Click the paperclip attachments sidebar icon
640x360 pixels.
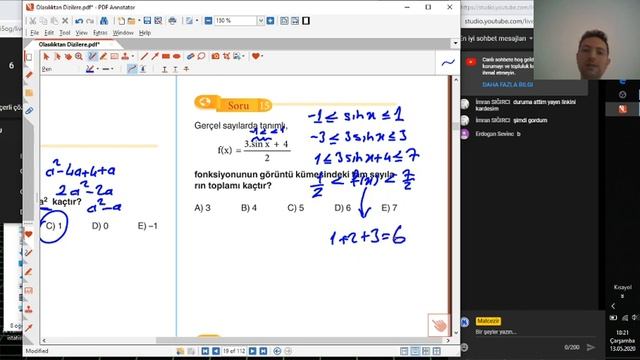pyautogui.click(x=29, y=111)
